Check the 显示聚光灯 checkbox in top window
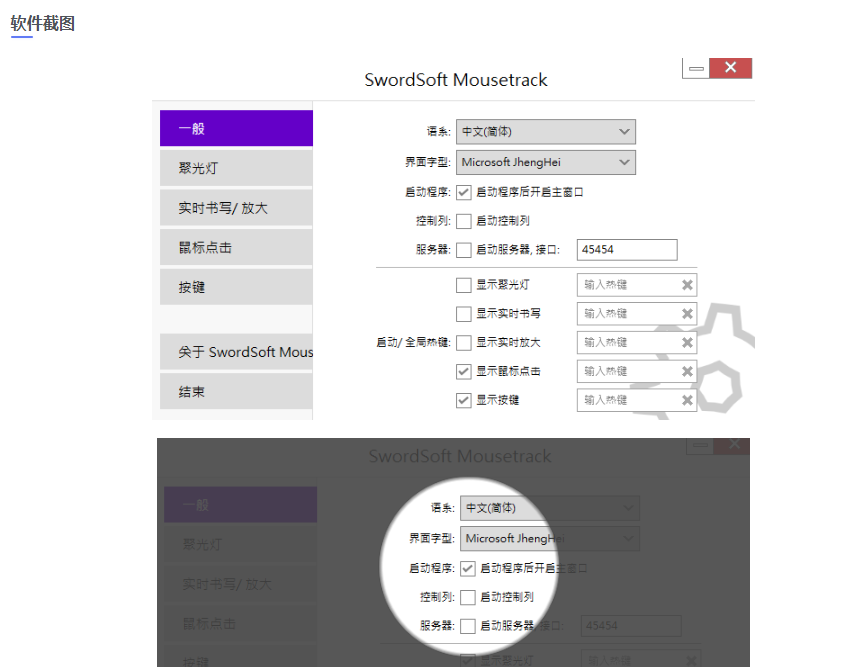Viewport: 849px width, 667px height. [463, 285]
